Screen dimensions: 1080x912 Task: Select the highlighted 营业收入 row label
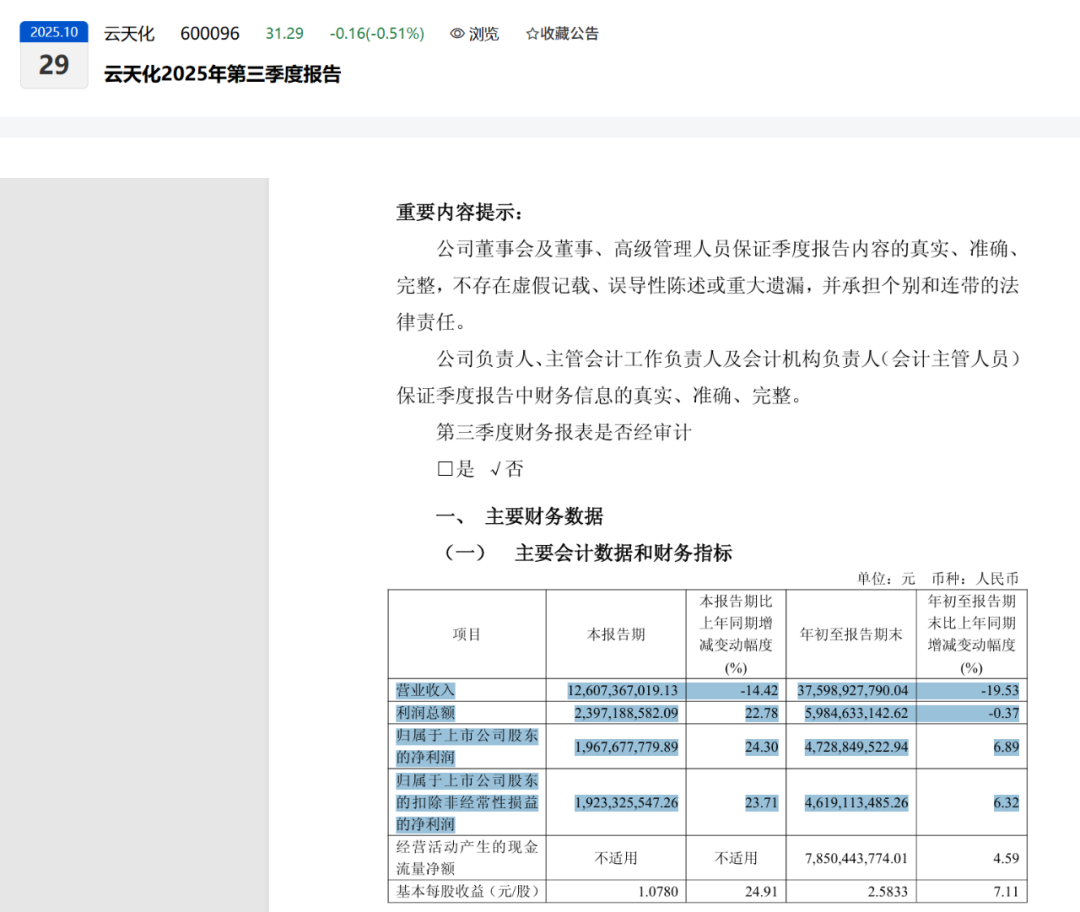click(x=425, y=690)
